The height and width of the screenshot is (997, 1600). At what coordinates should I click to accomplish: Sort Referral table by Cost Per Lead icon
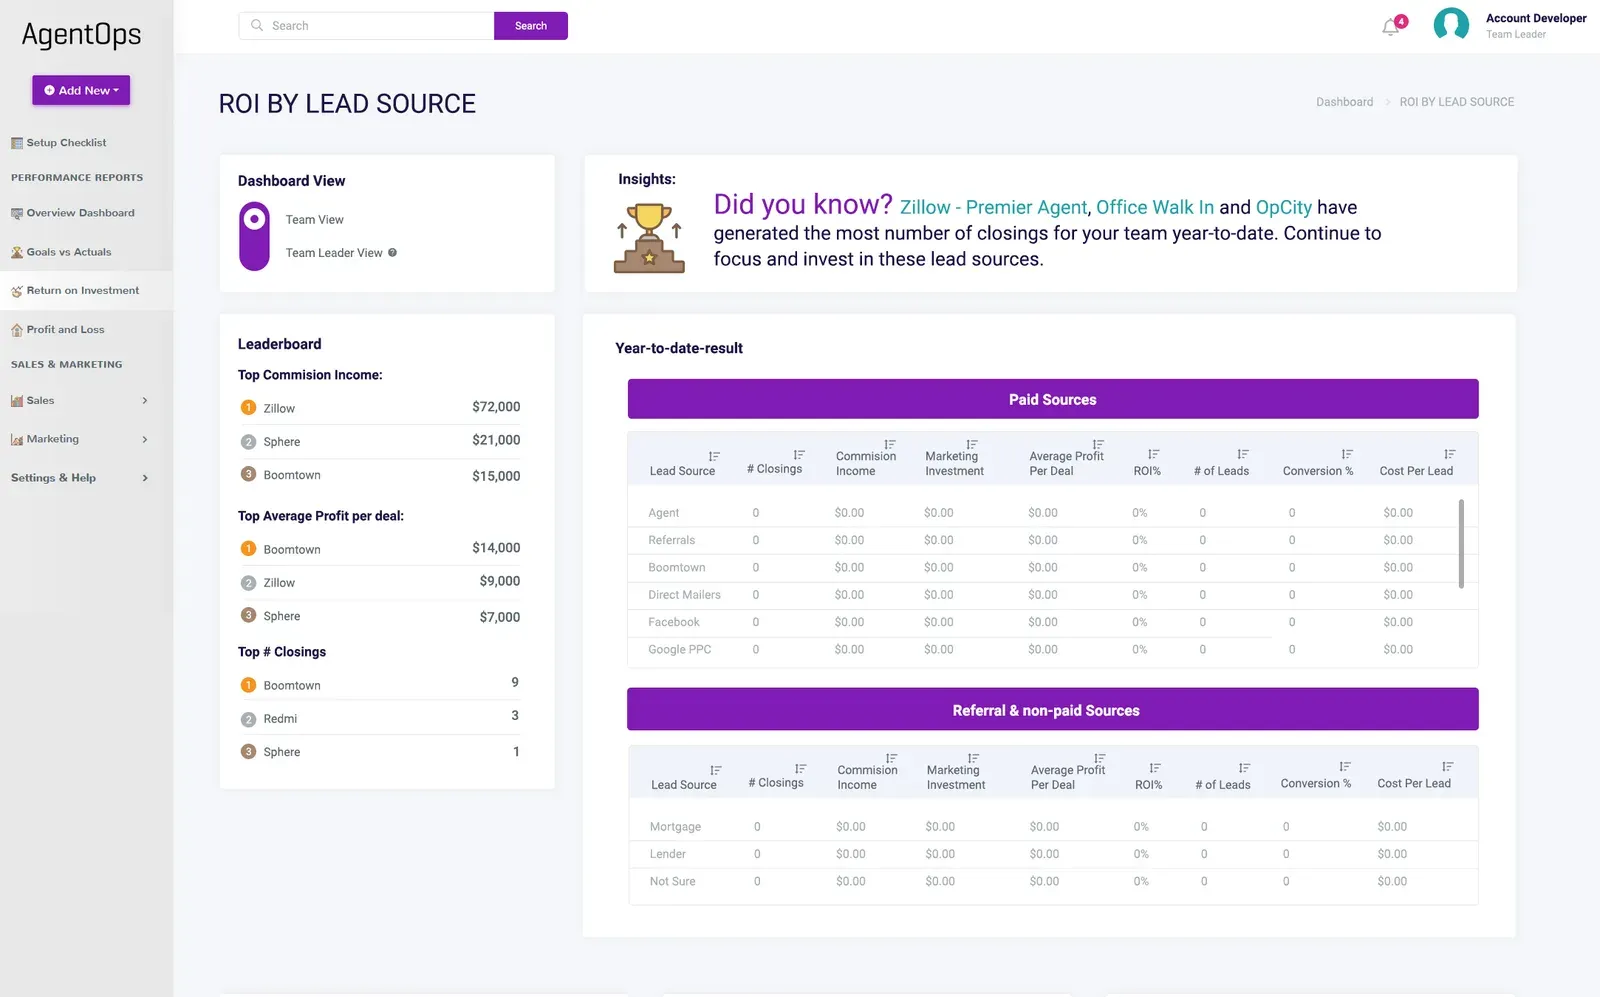[x=1448, y=766]
